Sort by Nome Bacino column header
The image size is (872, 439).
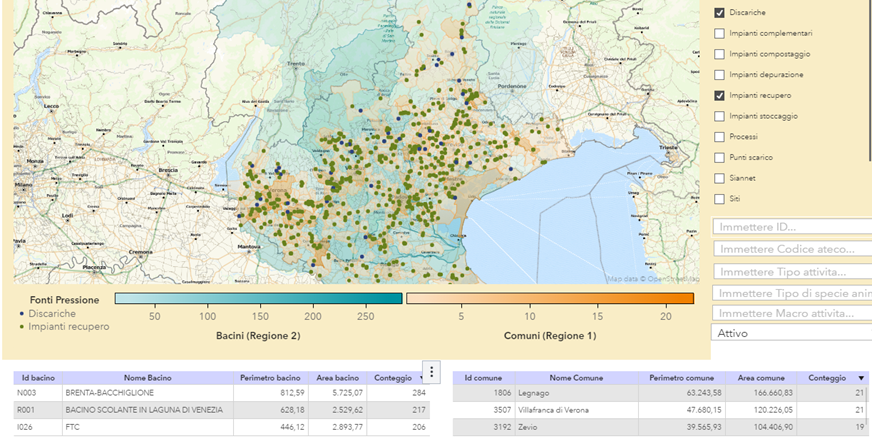[x=148, y=378]
